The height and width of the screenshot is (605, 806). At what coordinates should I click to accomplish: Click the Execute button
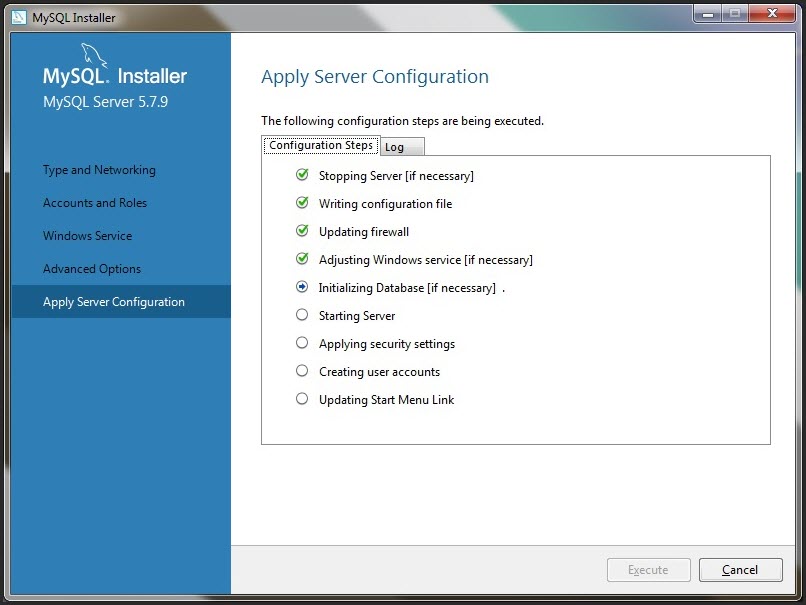tap(648, 570)
